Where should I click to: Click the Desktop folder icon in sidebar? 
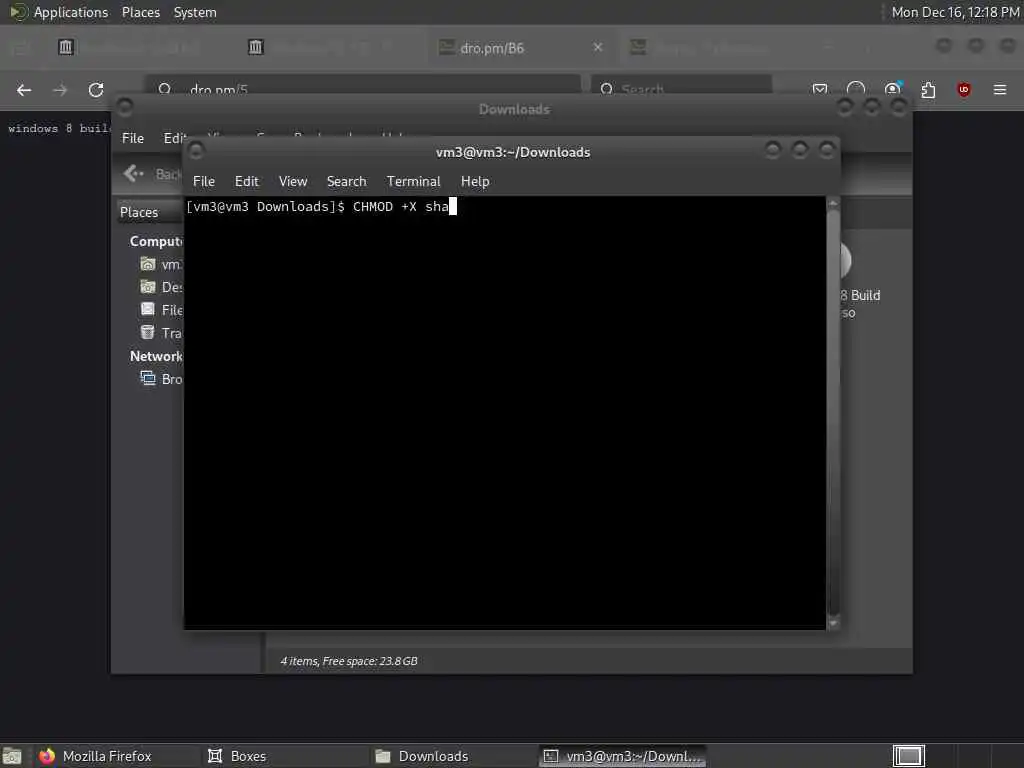[x=148, y=287]
